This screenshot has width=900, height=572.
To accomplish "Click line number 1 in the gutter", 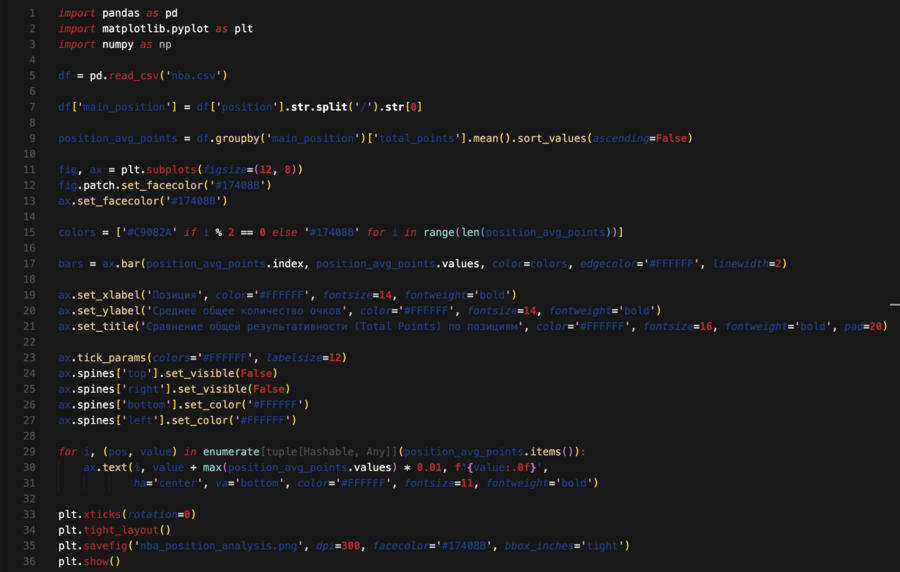I will pos(32,13).
